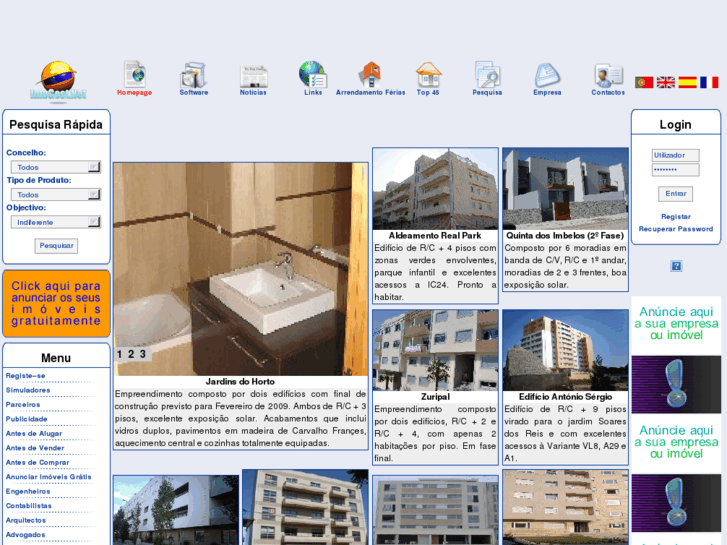727x545 pixels.
Task: Open Edifício António Sérgio photo
Action: coord(565,350)
